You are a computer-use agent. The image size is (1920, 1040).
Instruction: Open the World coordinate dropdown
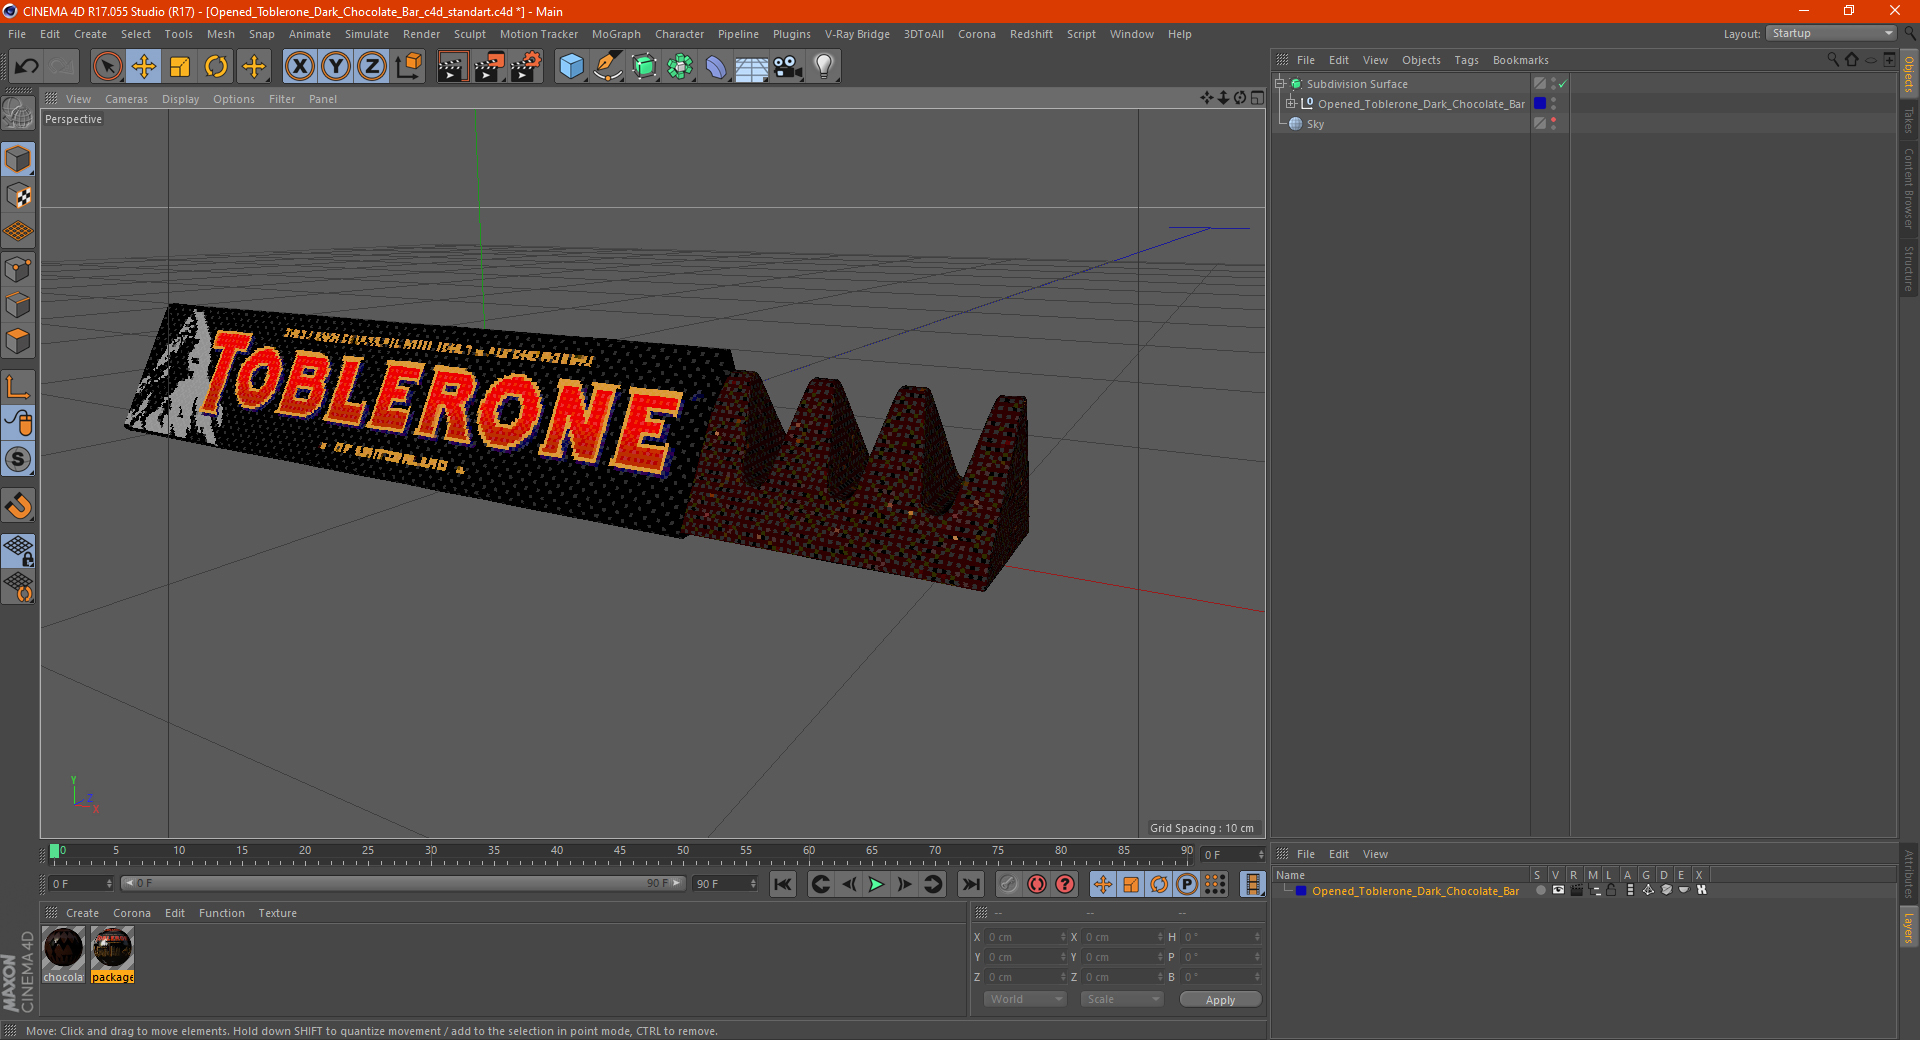coord(1025,999)
